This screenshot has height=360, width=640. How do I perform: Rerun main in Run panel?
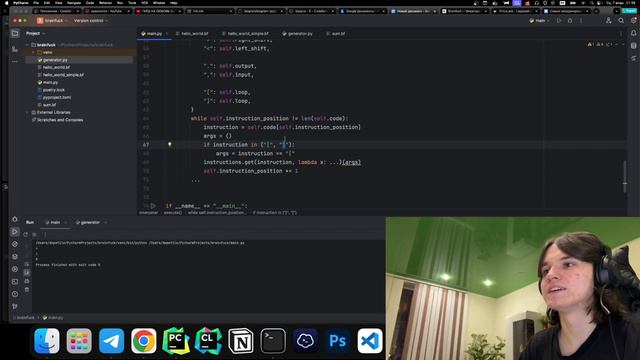[26, 234]
